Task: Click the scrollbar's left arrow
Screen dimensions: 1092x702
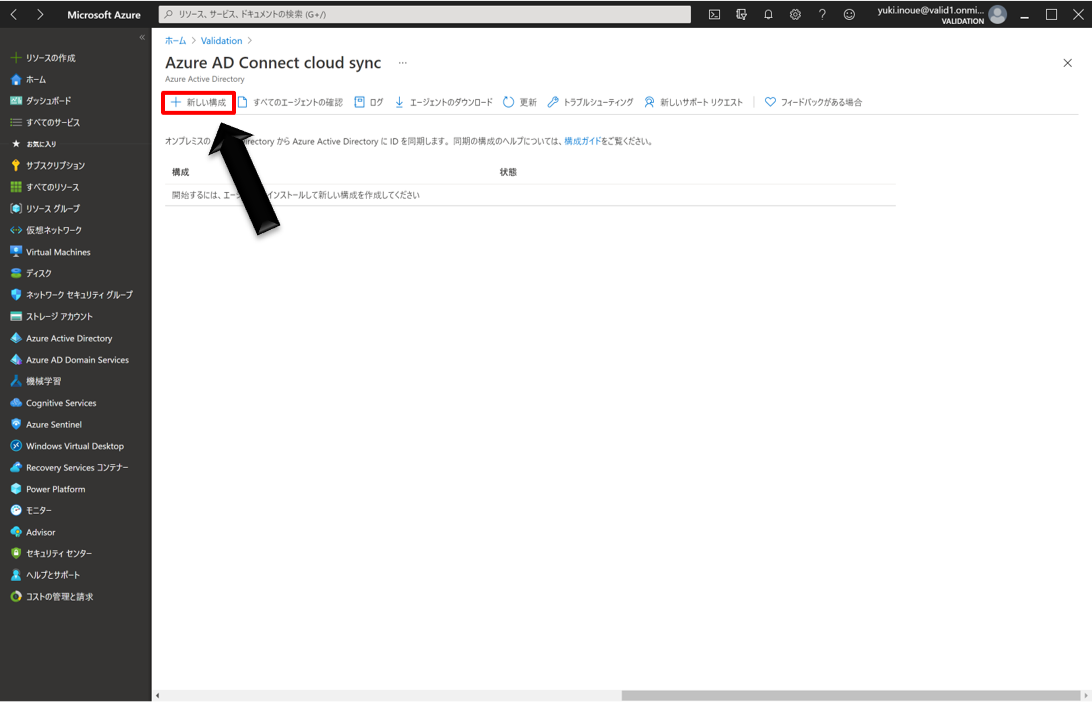Action: tap(157, 696)
